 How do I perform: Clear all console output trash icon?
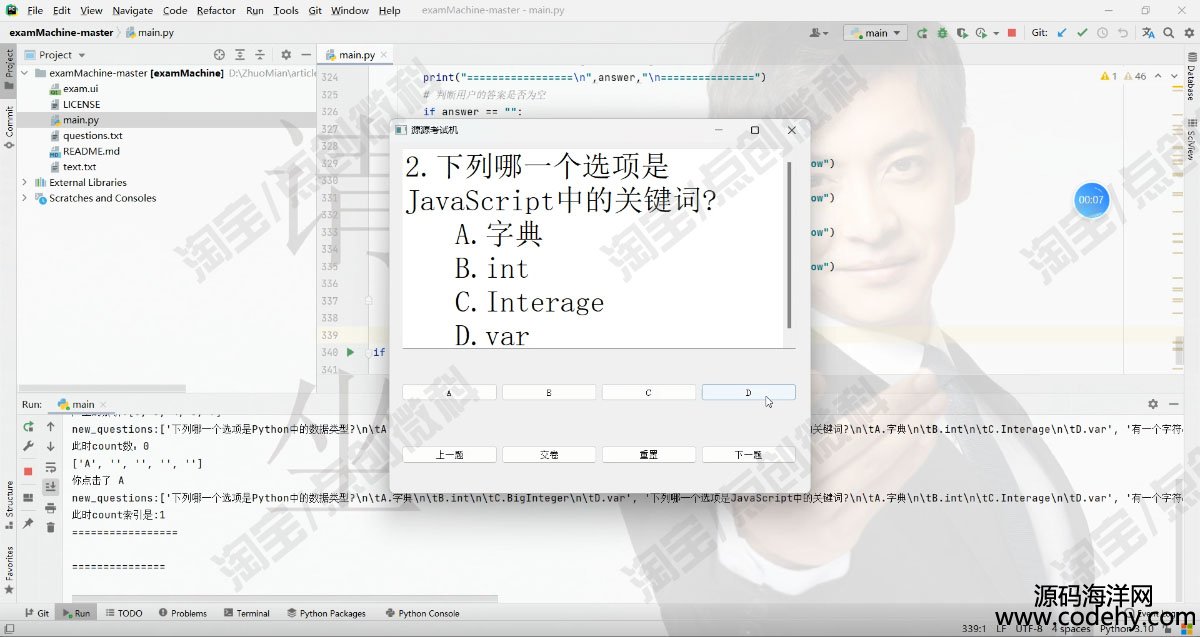coord(51,527)
